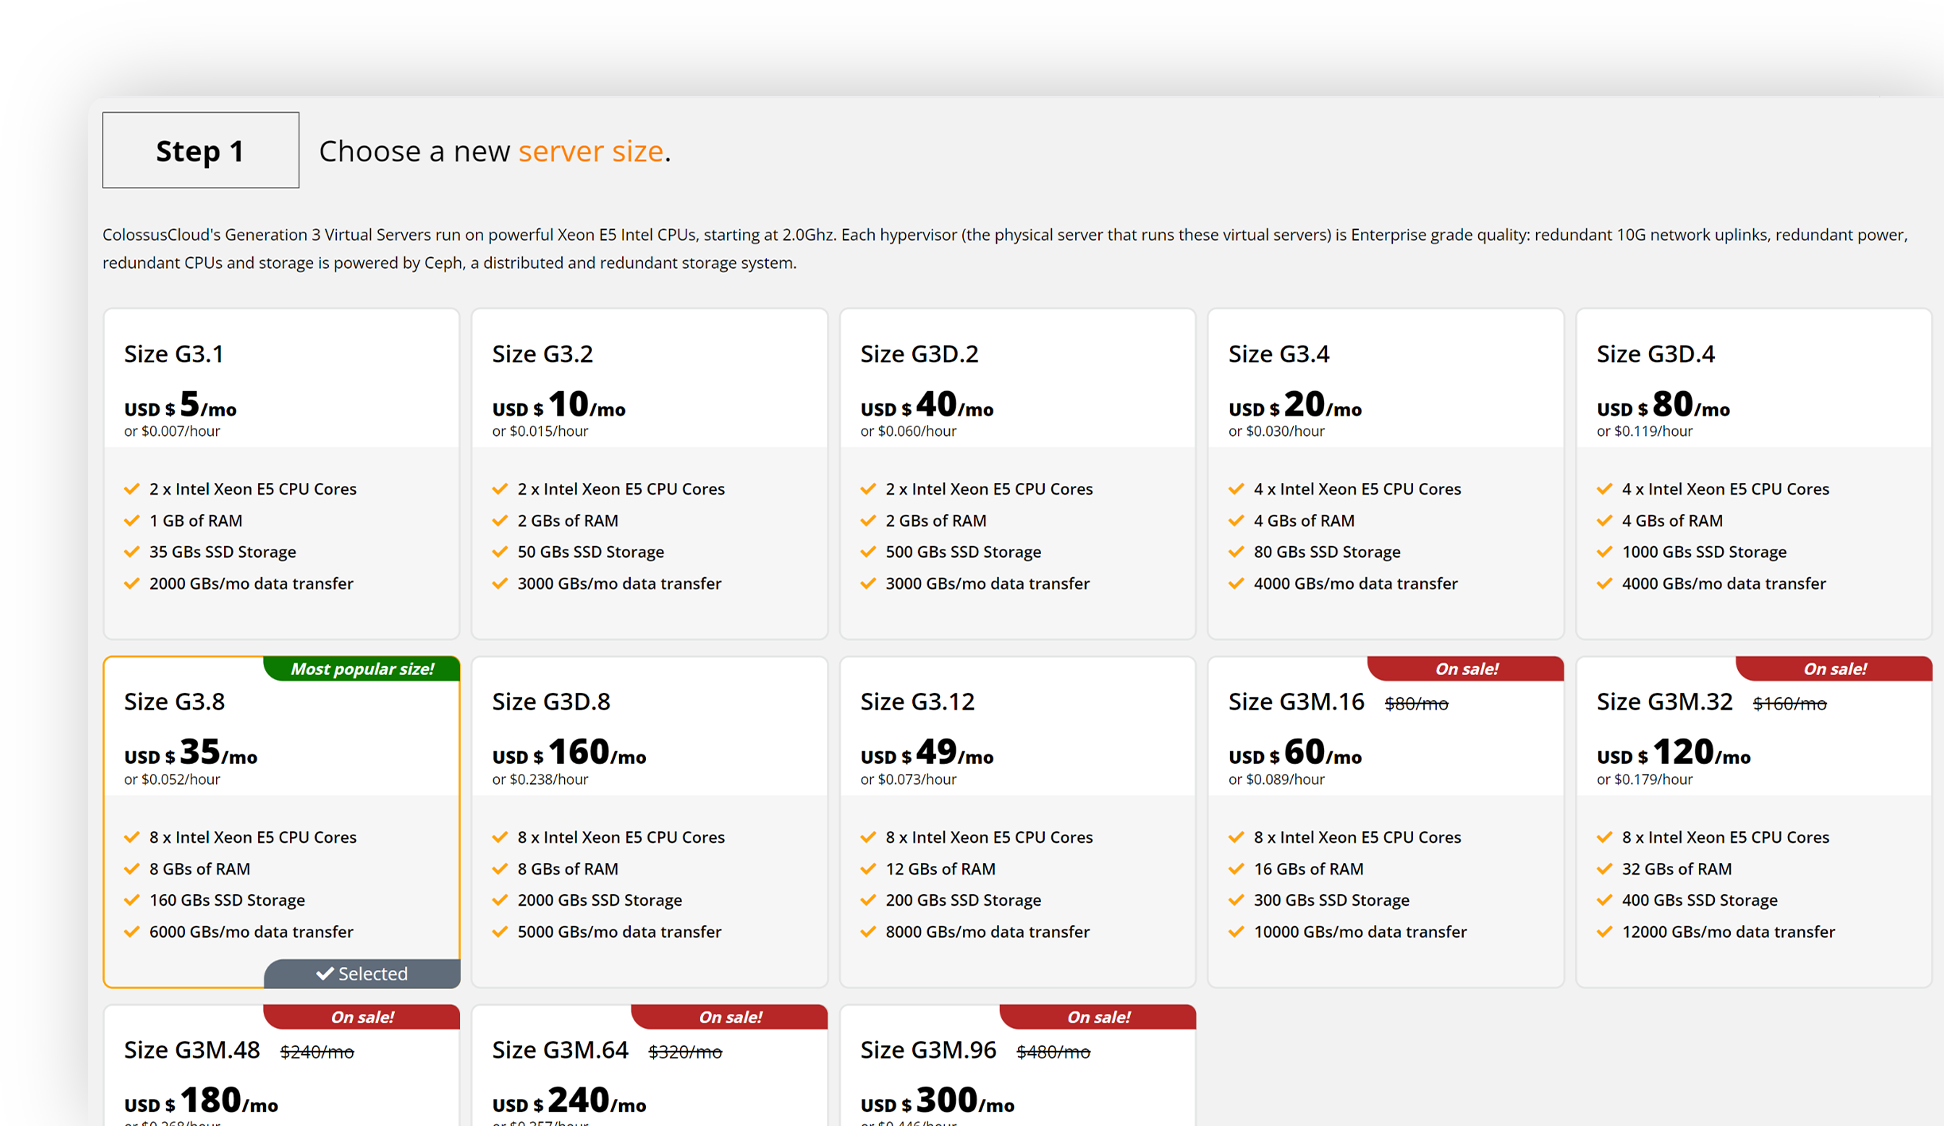This screenshot has width=1944, height=1126.
Task: Click the On sale! banner on G3M.96
Action: click(1097, 1016)
